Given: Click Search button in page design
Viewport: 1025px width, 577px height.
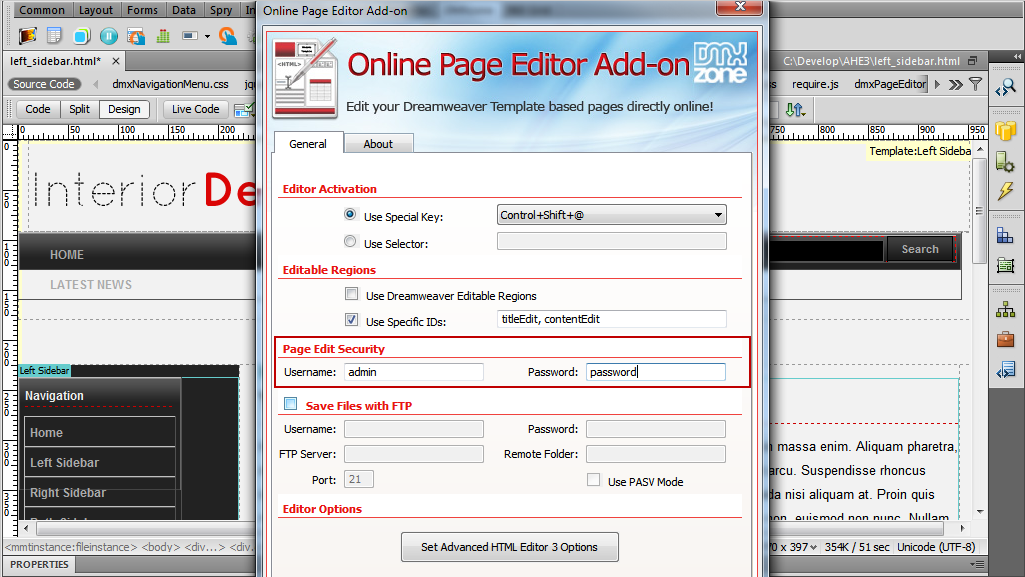Looking at the screenshot, I should 920,249.
